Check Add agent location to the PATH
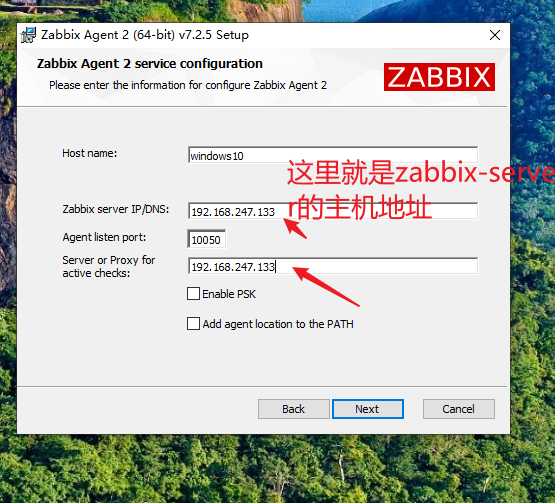 [193, 324]
